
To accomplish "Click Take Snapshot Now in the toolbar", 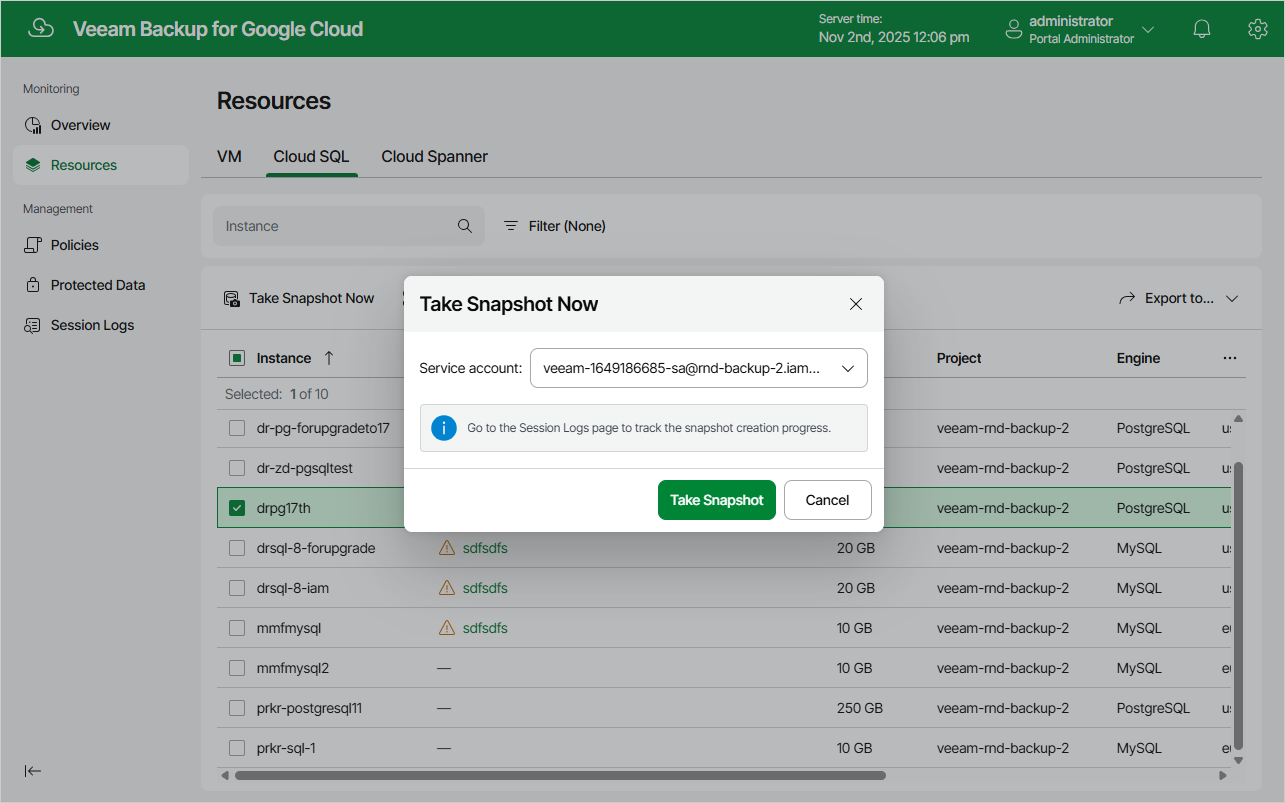I will point(299,298).
